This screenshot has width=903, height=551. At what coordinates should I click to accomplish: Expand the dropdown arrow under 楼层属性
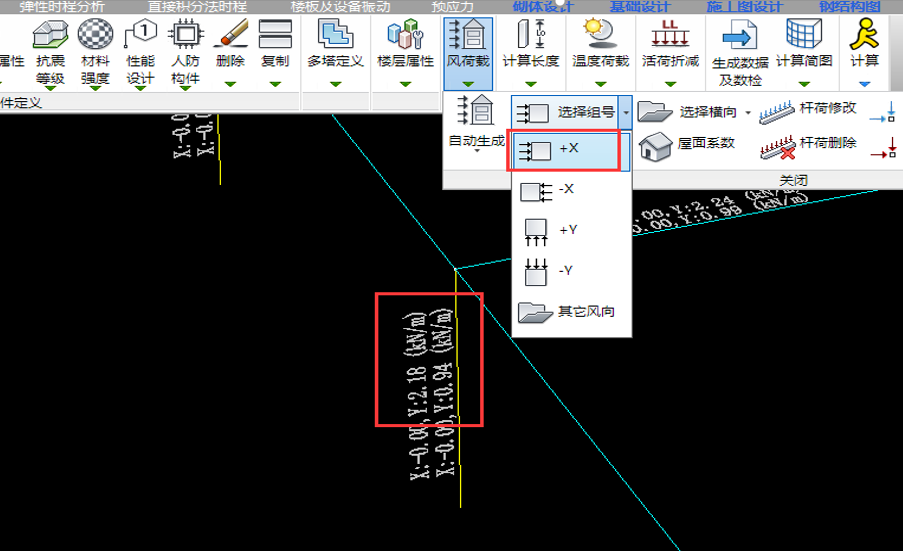405,84
